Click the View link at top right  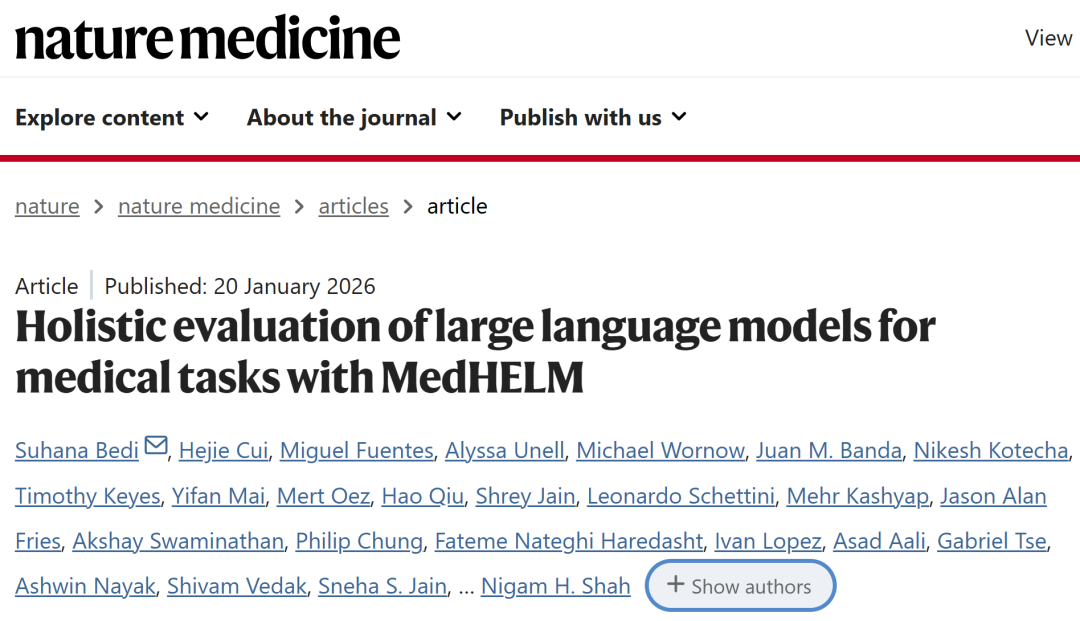(1048, 38)
